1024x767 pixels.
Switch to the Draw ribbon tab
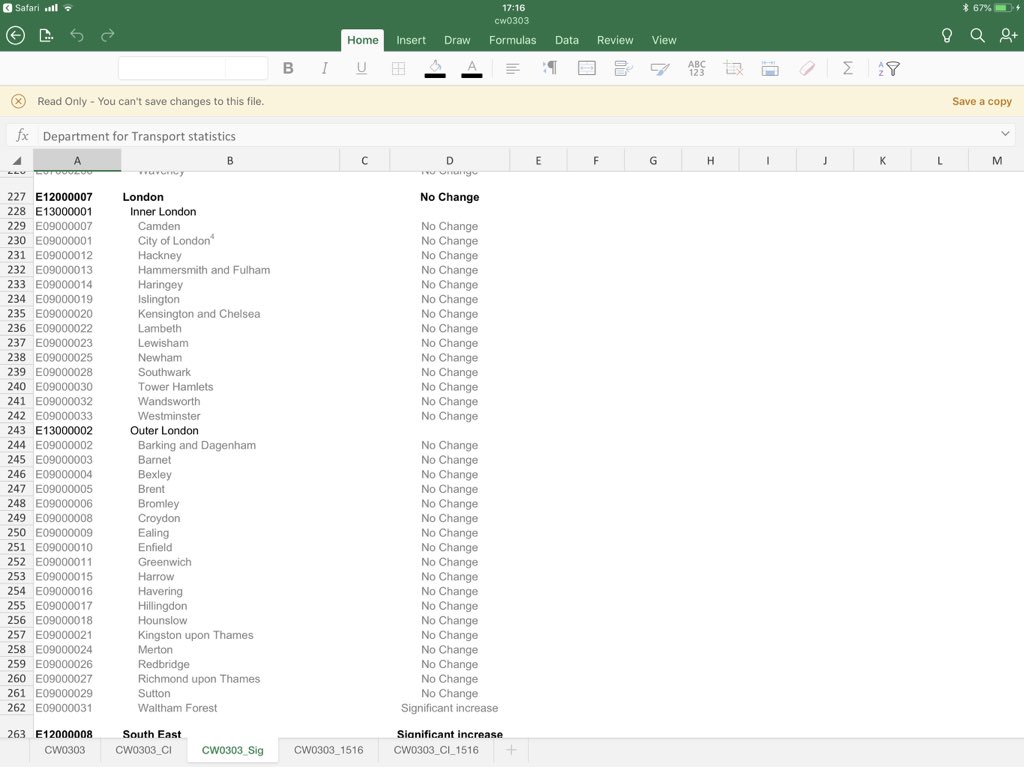point(457,40)
